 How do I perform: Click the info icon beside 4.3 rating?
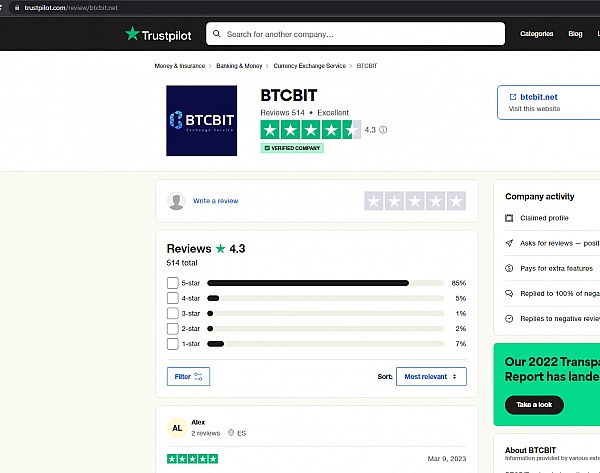tap(383, 130)
